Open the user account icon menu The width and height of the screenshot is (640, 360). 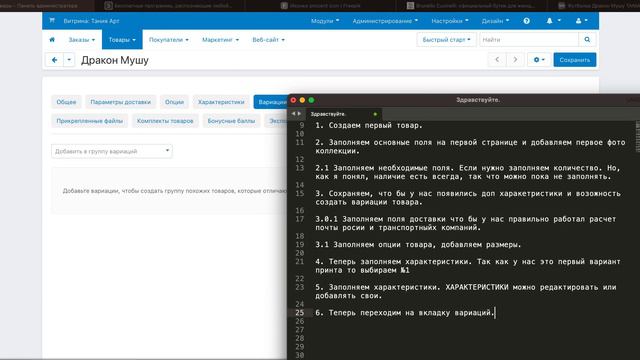pyautogui.click(x=581, y=21)
